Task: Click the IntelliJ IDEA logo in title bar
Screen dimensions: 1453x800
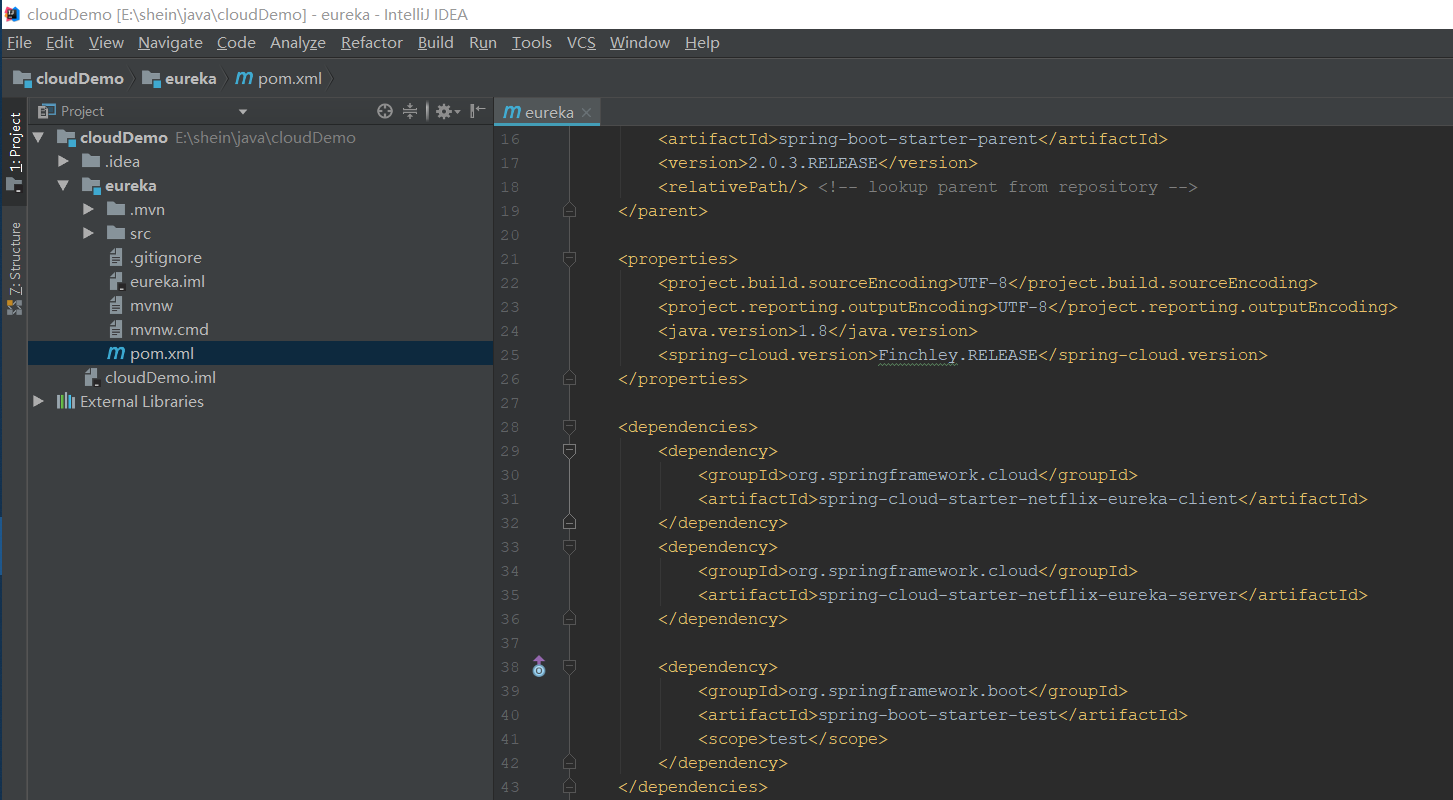Action: (x=12, y=14)
